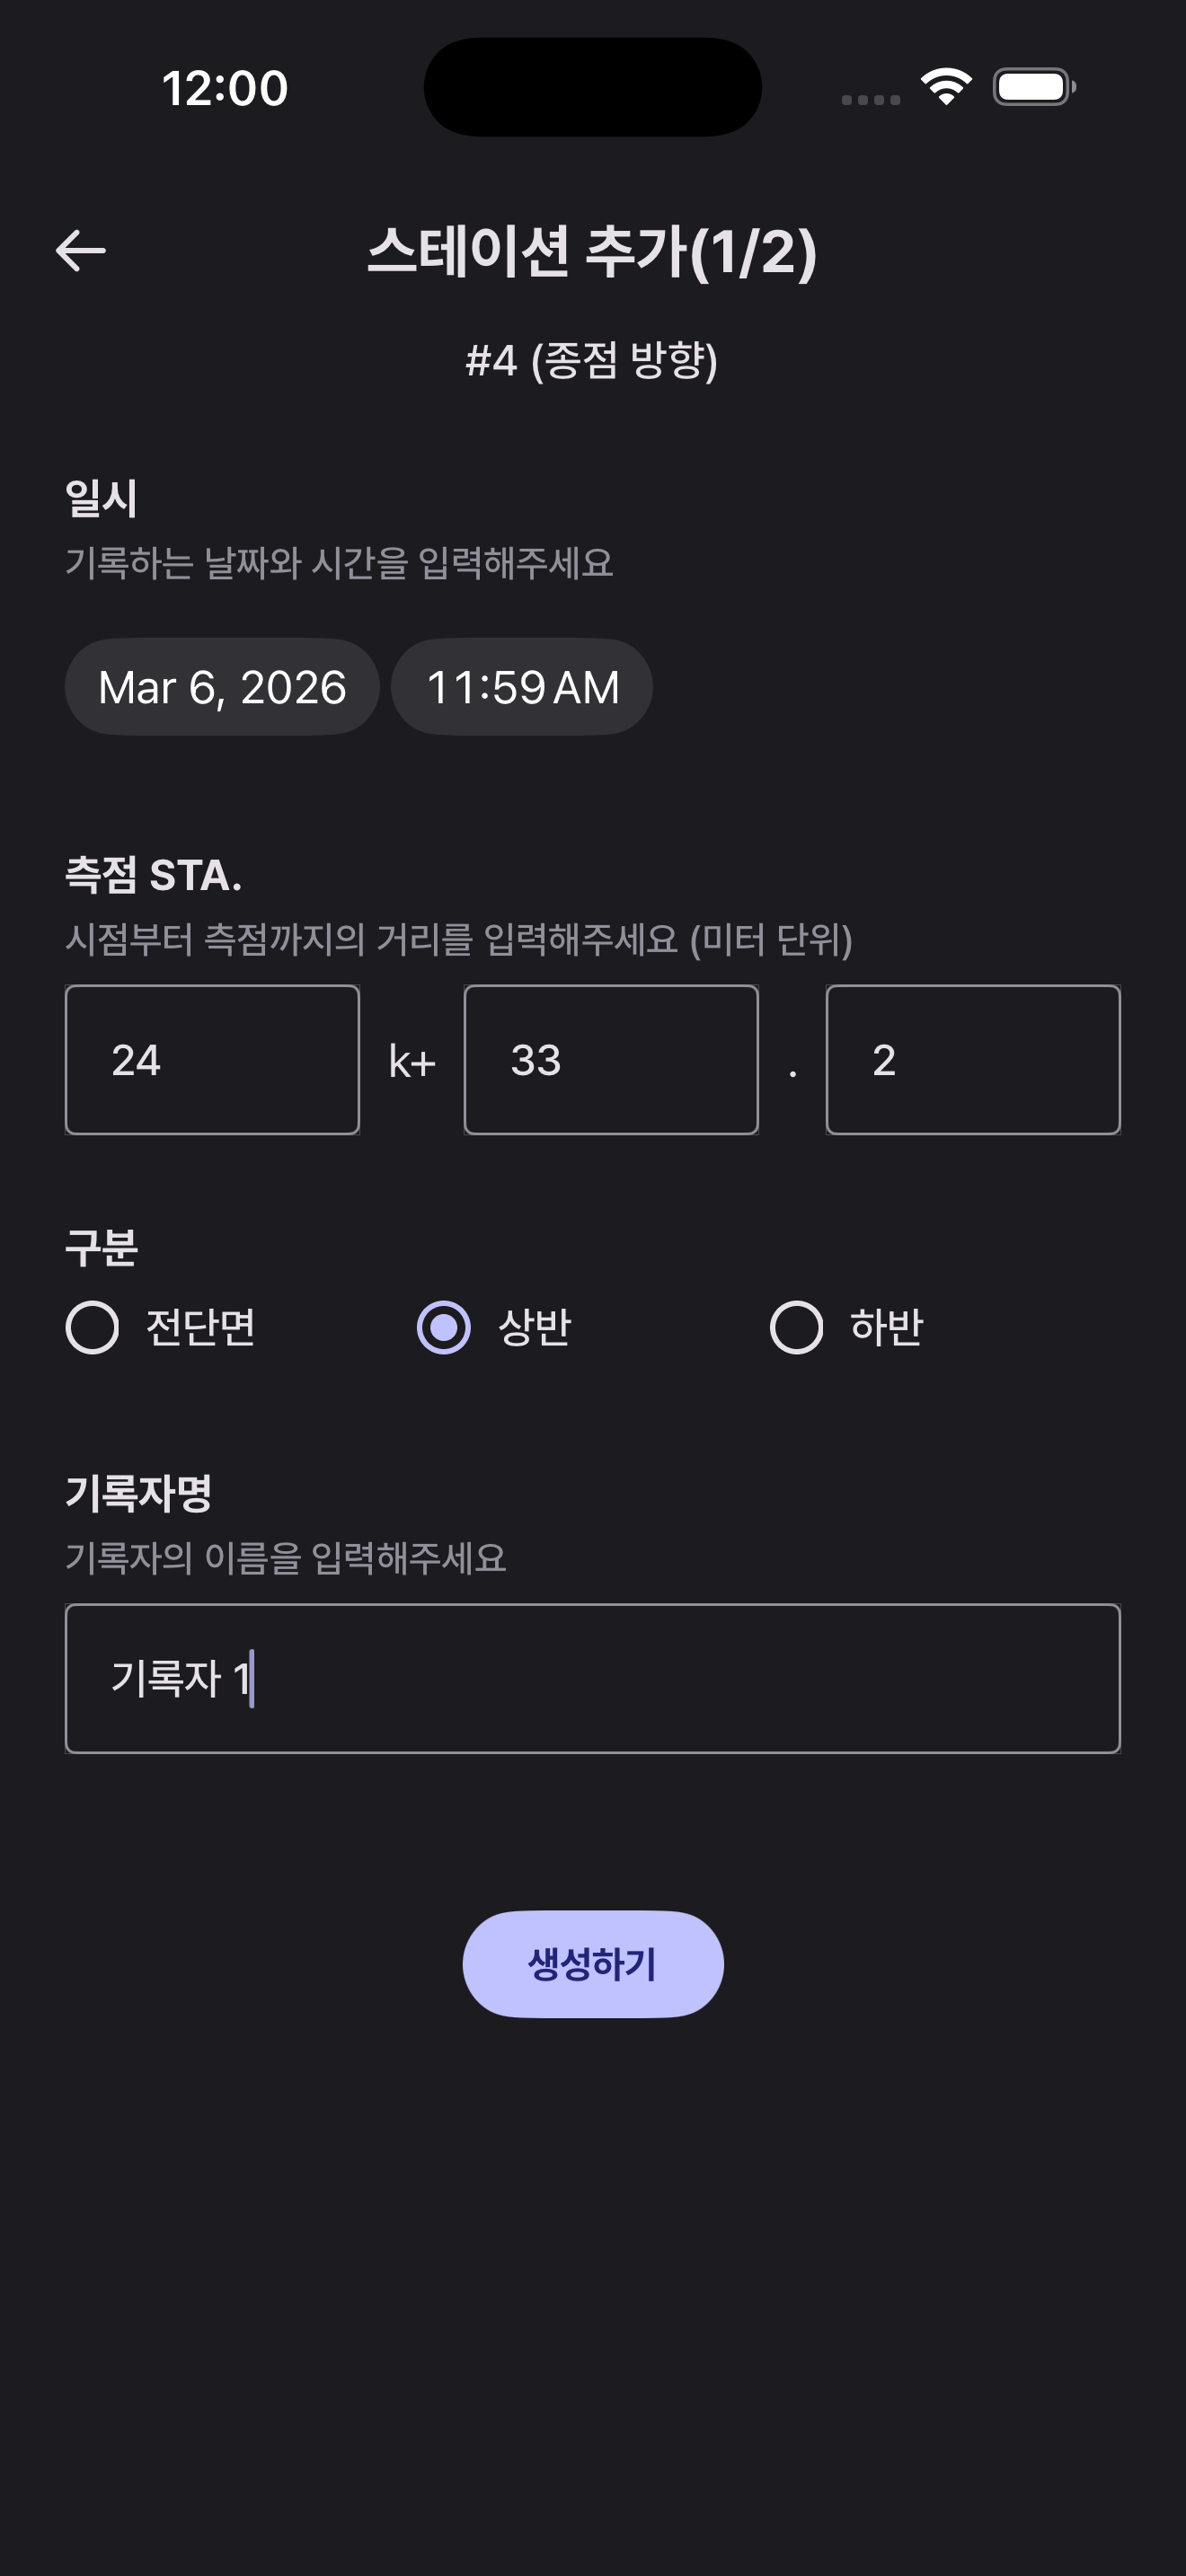Screen dimensions: 1186x2576
Task: Tap the Wi-Fi status icon
Action: coord(946,87)
